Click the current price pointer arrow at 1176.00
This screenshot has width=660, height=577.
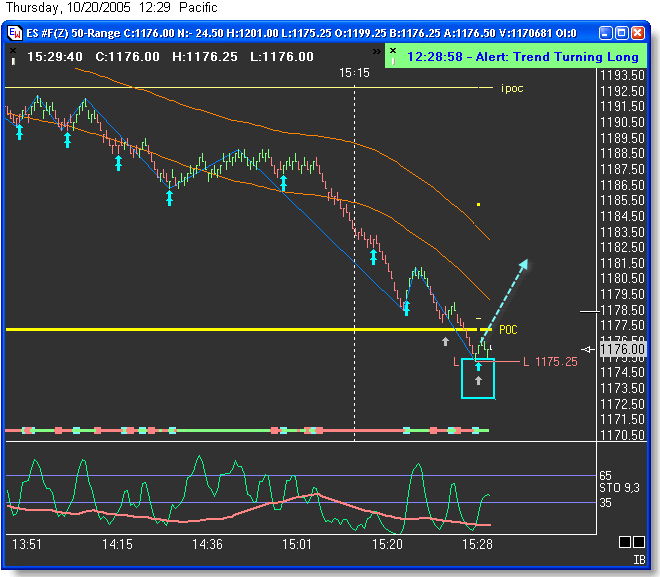[588, 349]
